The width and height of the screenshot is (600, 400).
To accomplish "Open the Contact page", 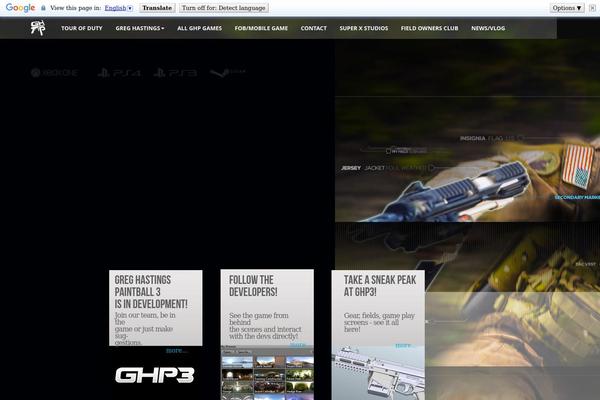I will pos(314,28).
